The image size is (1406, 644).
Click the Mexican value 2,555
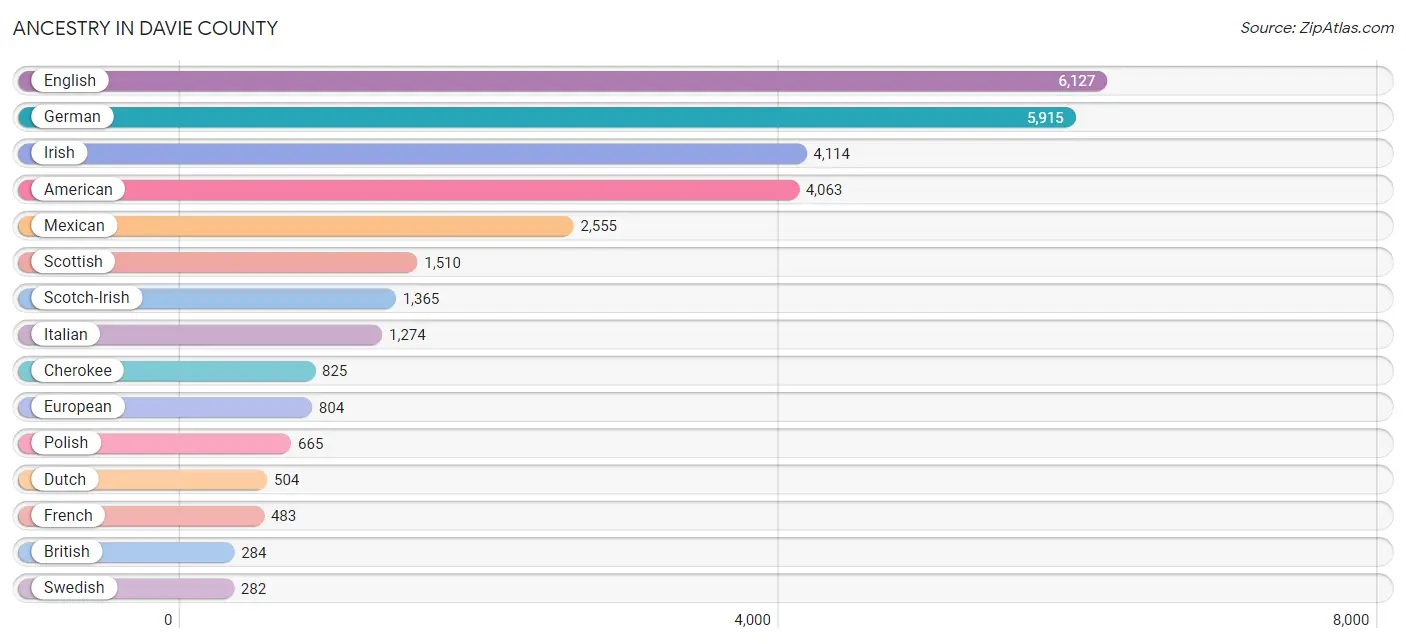click(599, 226)
